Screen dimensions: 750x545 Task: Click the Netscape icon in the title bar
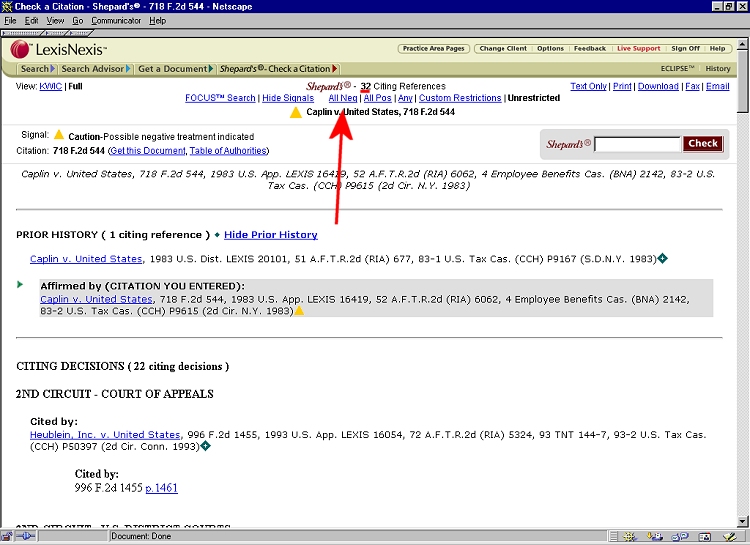coord(7,7)
